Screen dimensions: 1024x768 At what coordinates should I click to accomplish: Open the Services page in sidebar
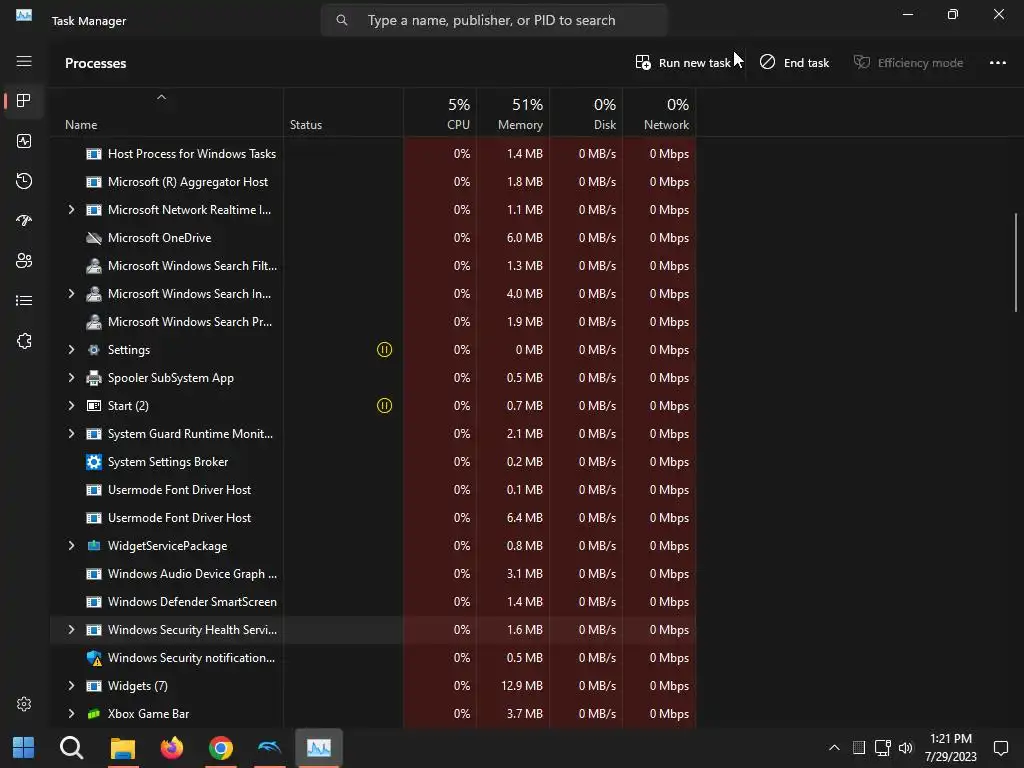(24, 341)
